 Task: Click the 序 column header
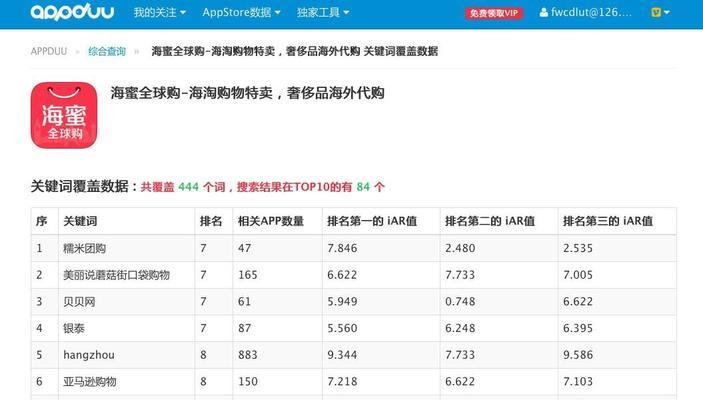click(x=41, y=221)
